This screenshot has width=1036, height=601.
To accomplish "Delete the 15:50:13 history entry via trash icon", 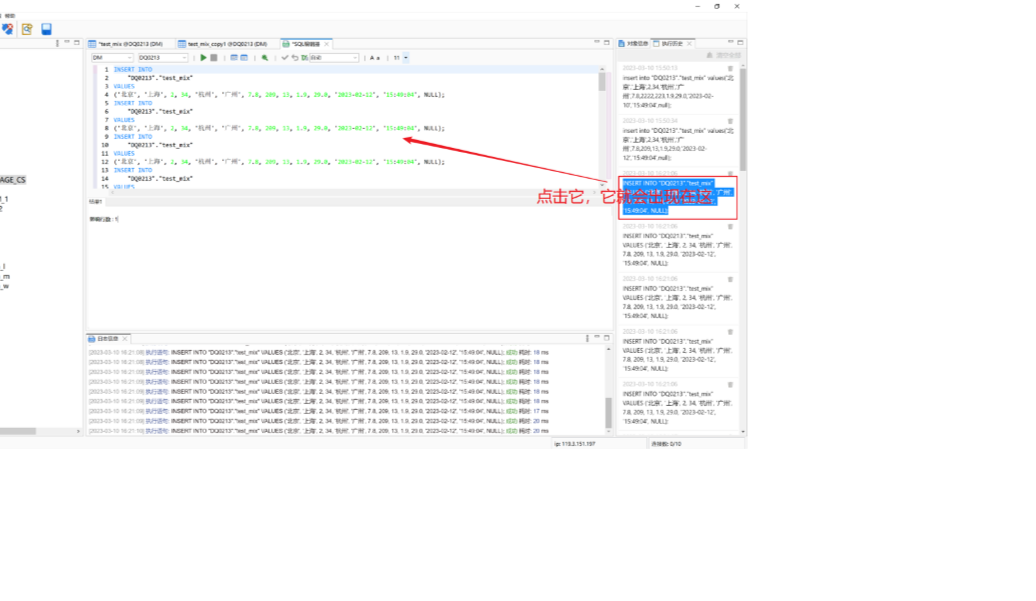I will [730, 68].
